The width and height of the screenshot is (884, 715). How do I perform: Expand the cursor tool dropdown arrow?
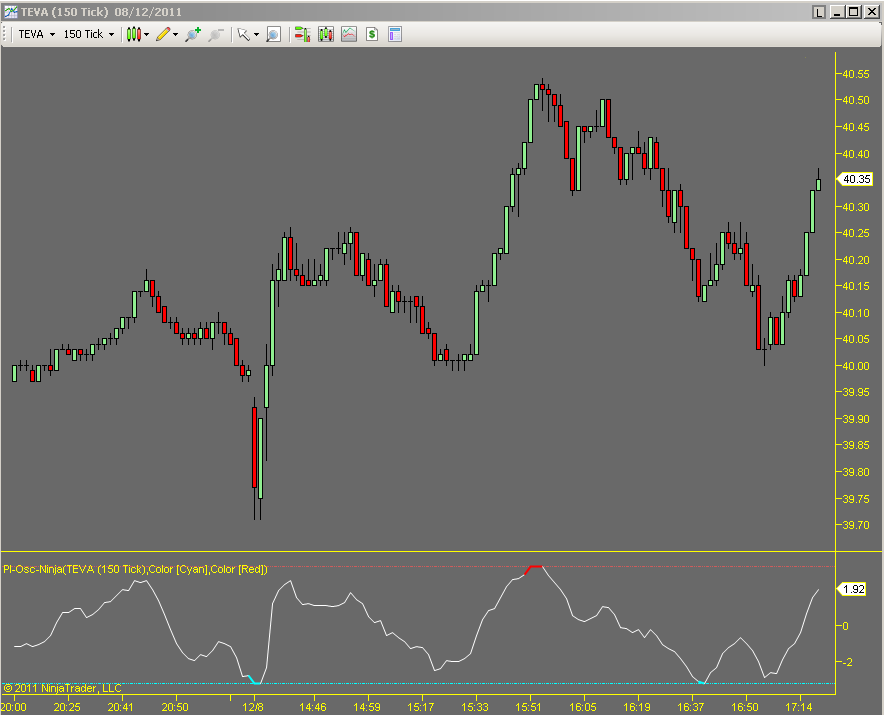click(256, 34)
